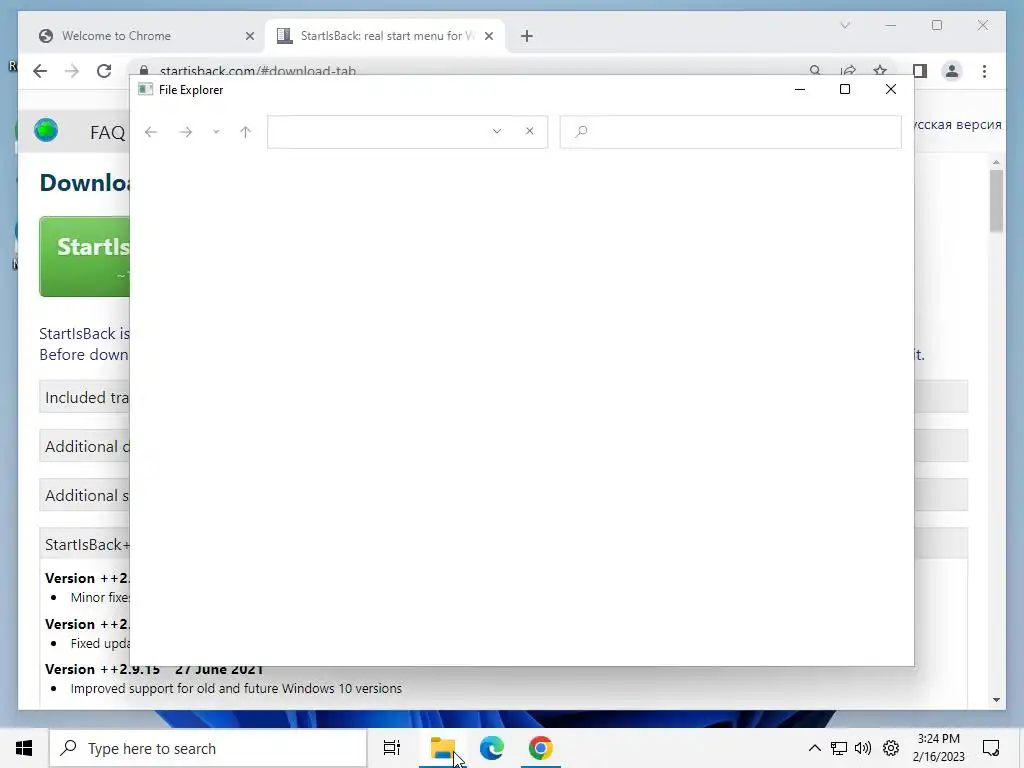
Task: Close the Welcome to Chrome tab
Action: coord(249,37)
